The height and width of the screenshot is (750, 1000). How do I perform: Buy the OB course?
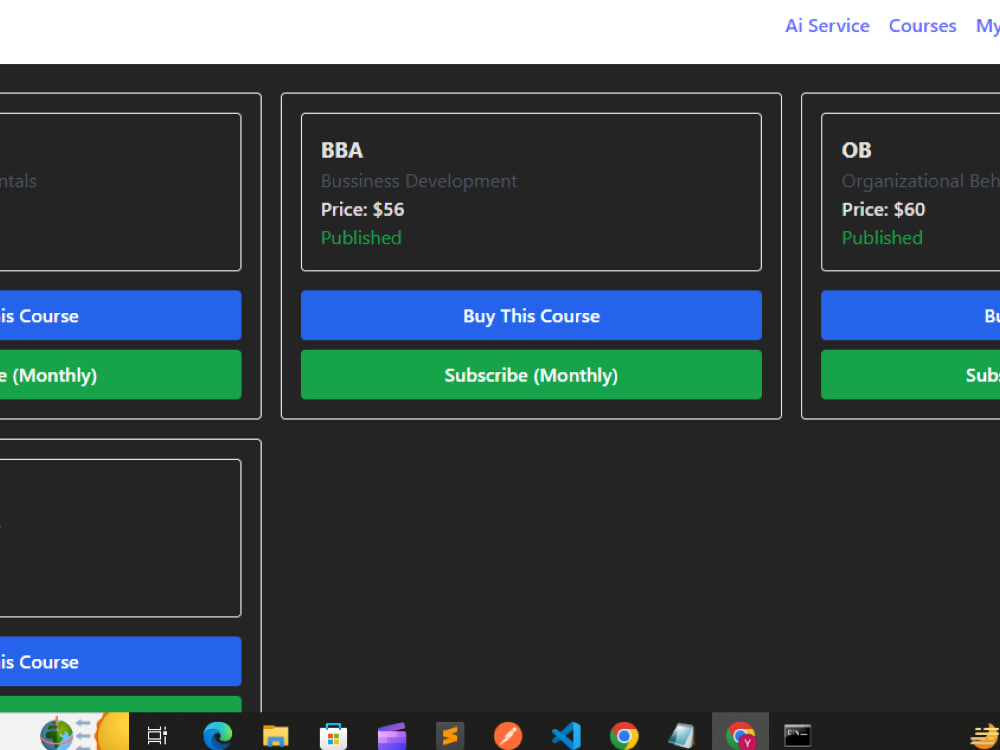pyautogui.click(x=911, y=315)
